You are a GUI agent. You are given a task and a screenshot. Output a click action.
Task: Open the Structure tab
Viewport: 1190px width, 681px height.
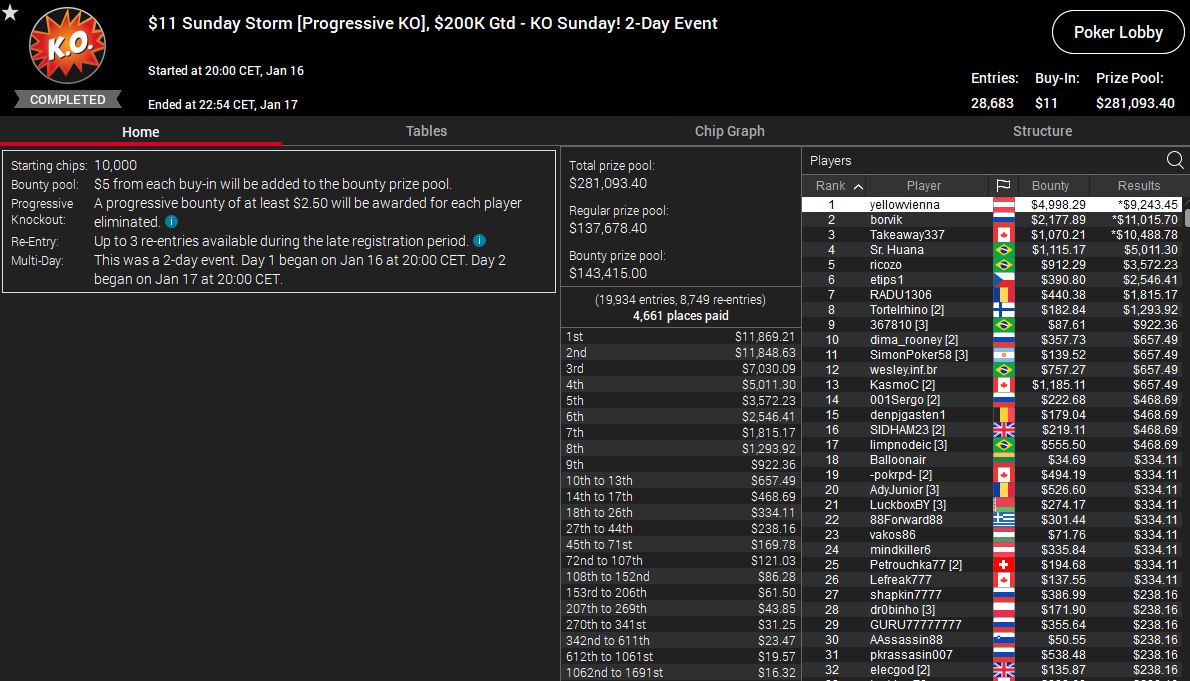[x=1042, y=131]
